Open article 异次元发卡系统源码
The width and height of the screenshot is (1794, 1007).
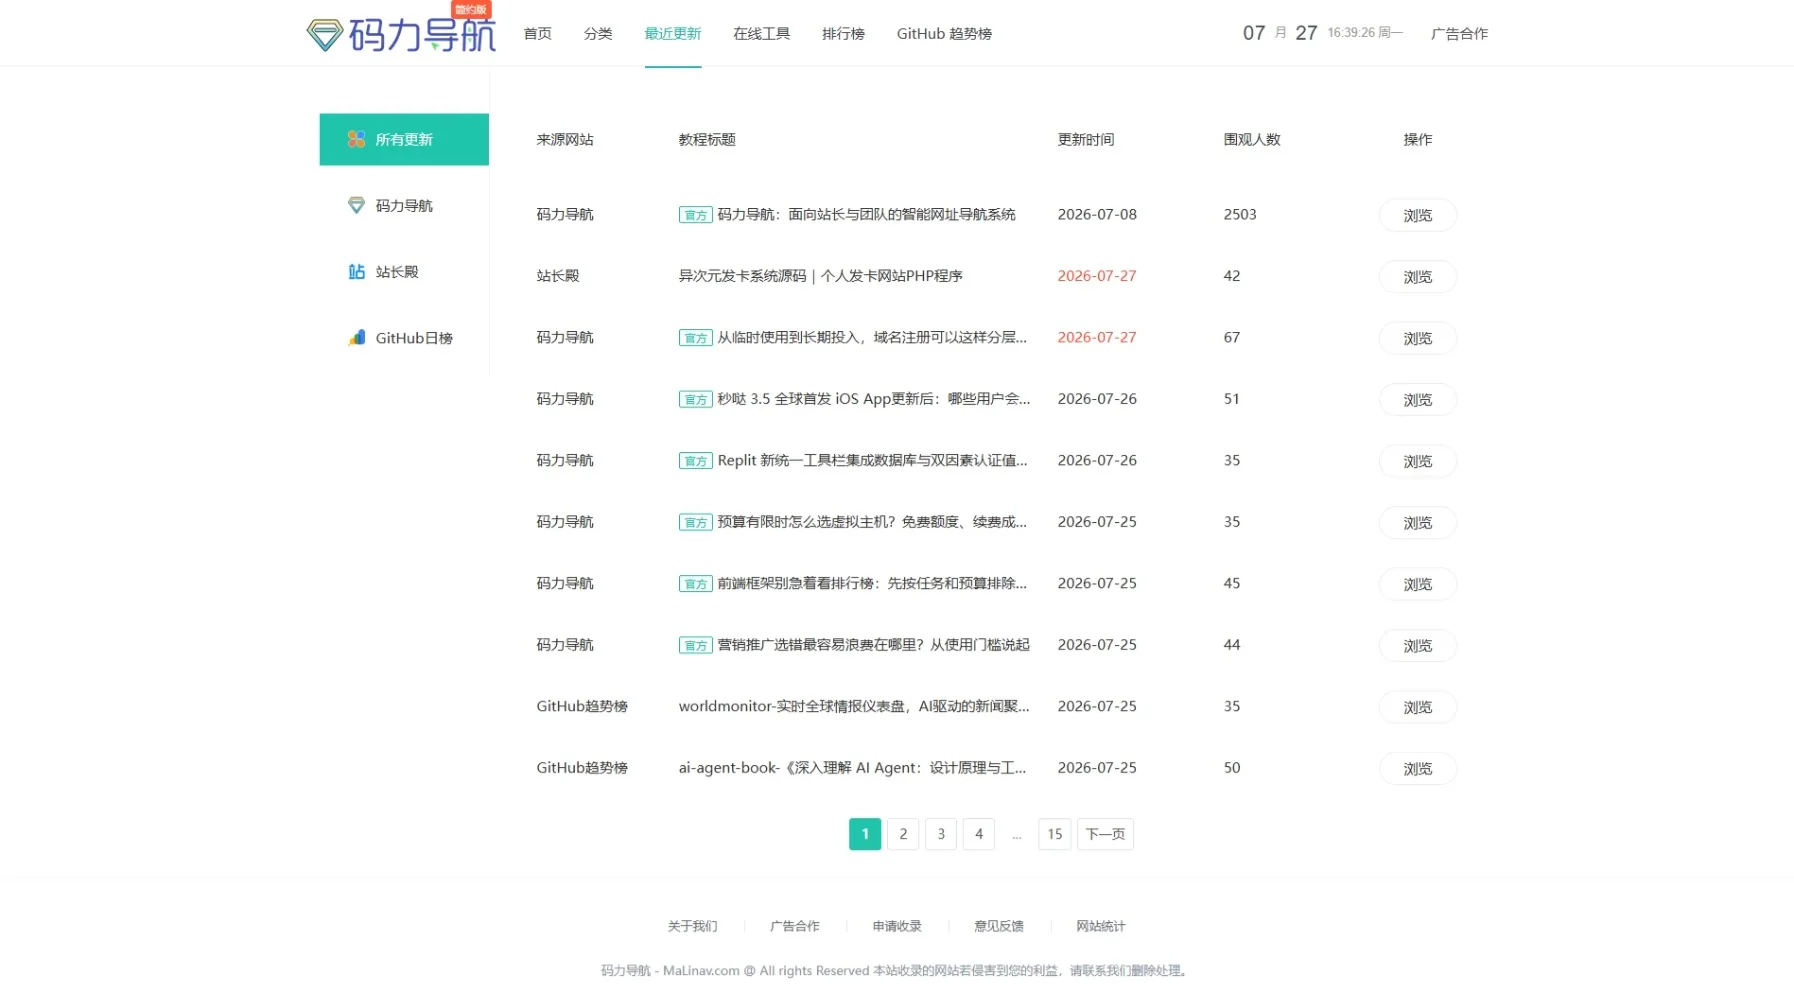click(820, 276)
